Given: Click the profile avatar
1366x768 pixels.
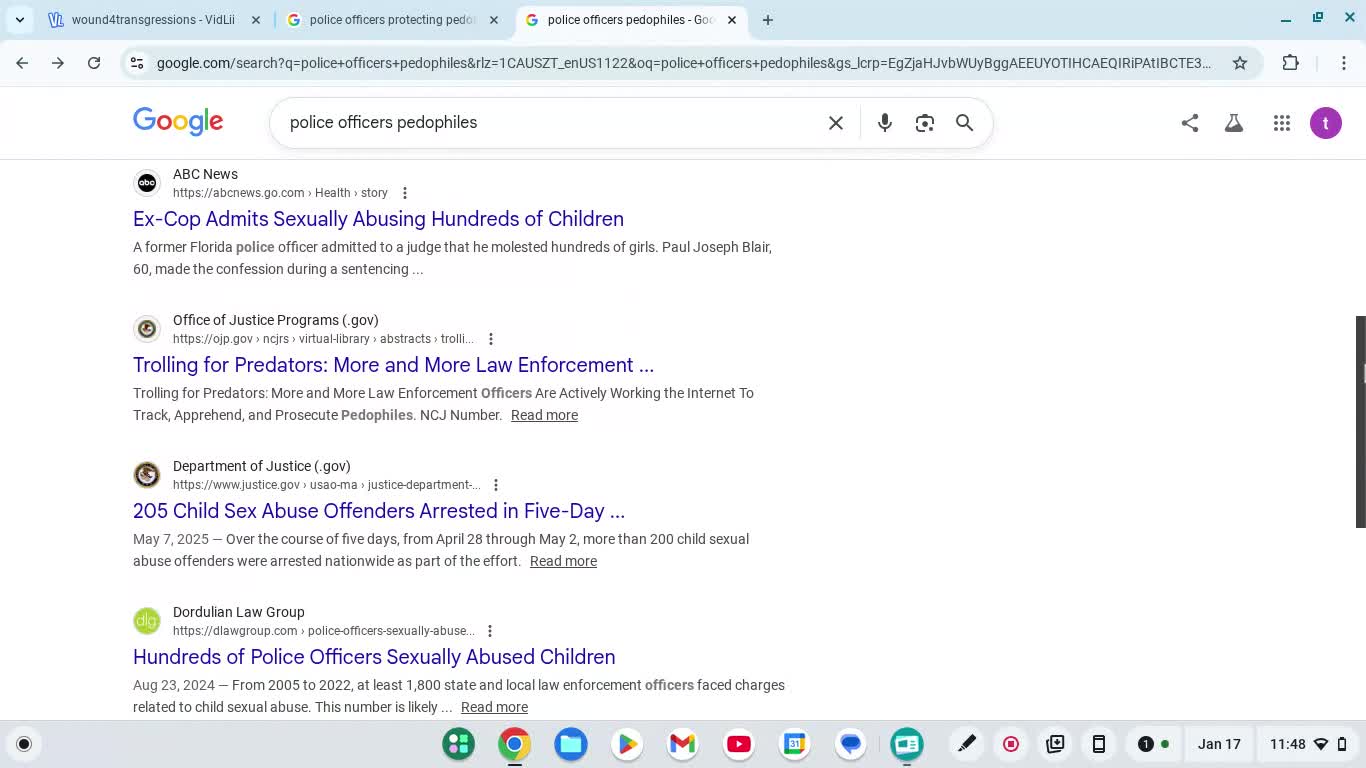Looking at the screenshot, I should (1325, 122).
